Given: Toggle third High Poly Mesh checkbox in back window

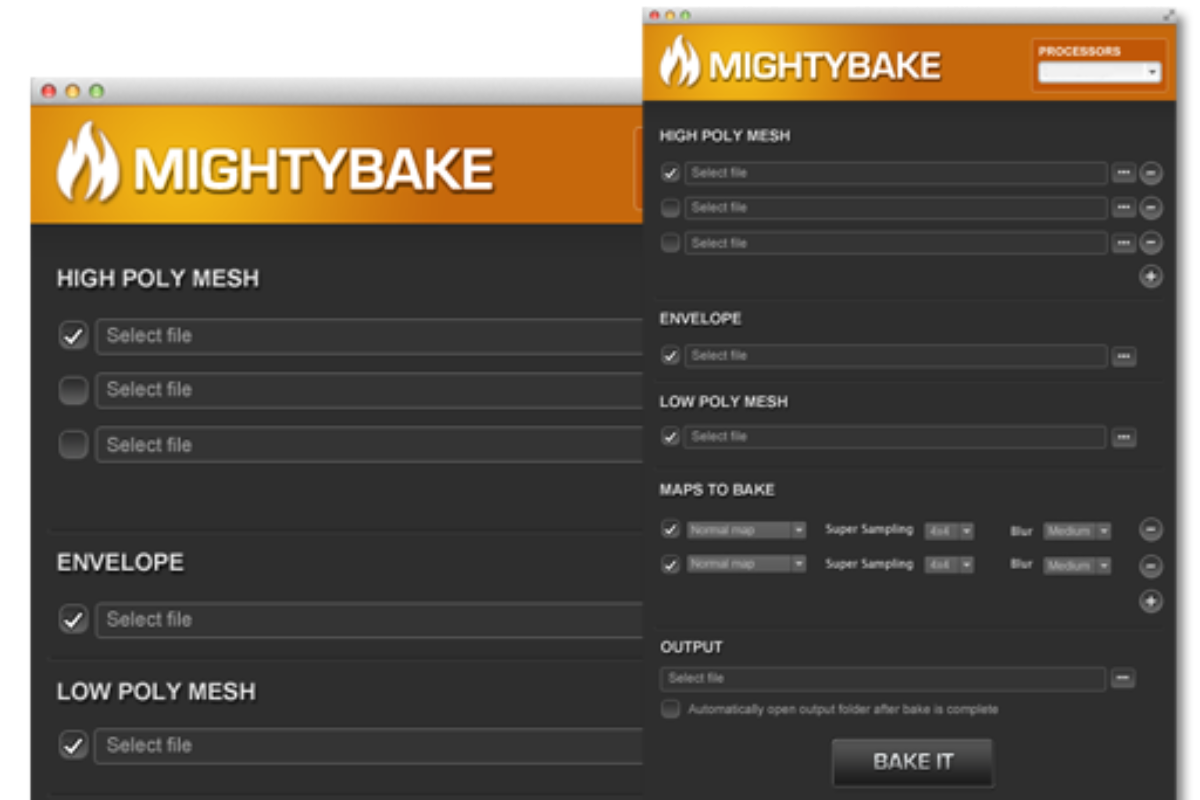Looking at the screenshot, I should pyautogui.click(x=73, y=445).
